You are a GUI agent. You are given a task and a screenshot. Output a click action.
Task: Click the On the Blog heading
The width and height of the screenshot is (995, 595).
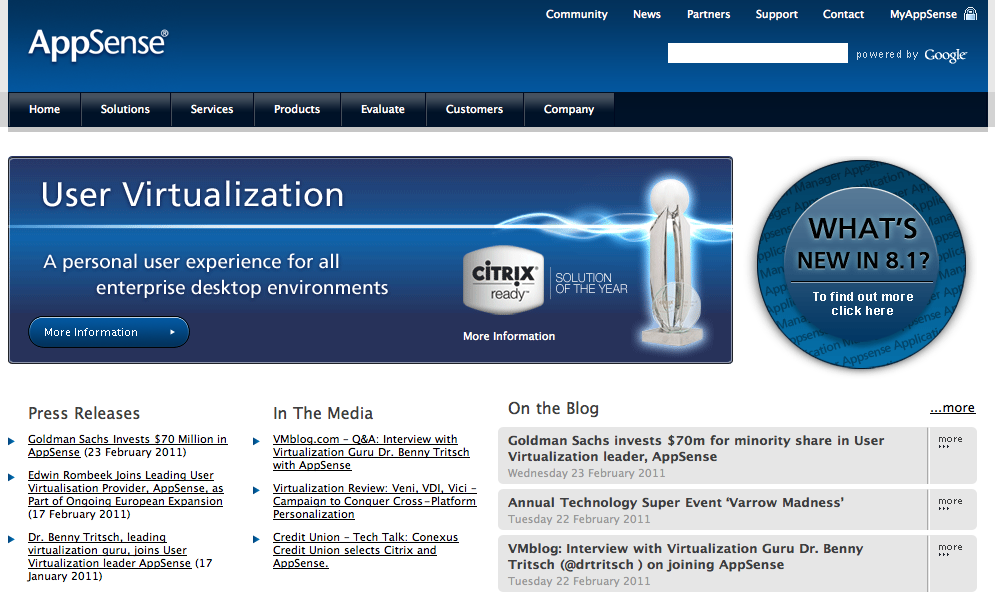[553, 409]
